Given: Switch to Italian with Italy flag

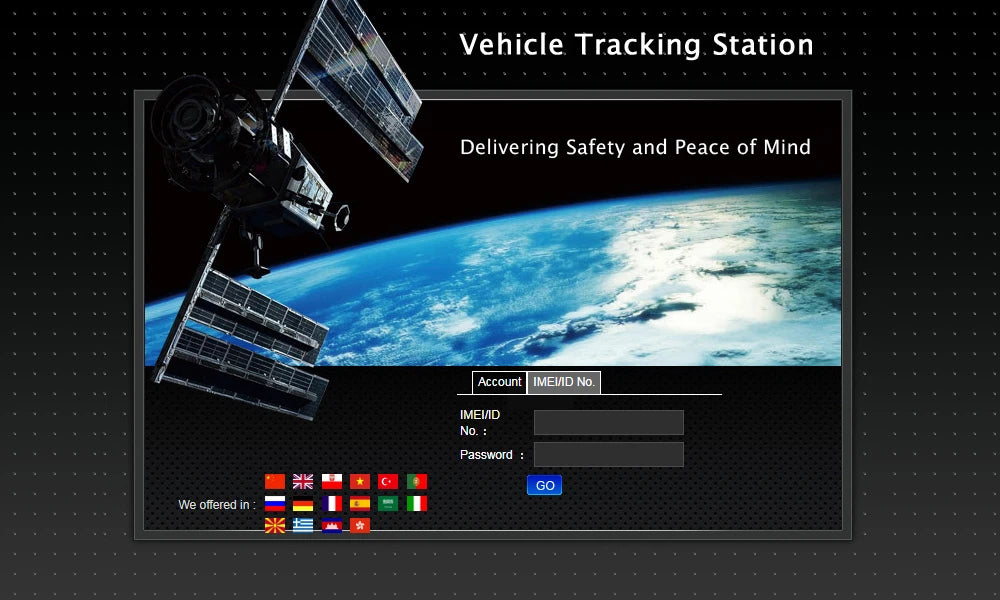Looking at the screenshot, I should click(x=417, y=504).
